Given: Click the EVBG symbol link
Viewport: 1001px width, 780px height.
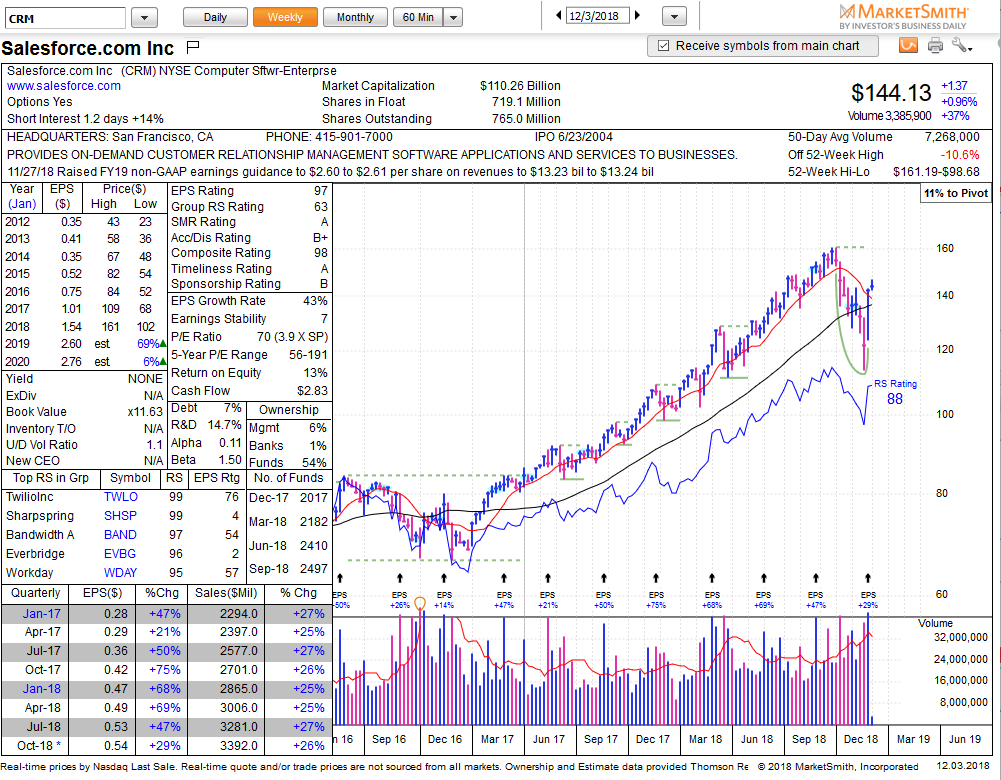Looking at the screenshot, I should click(x=120, y=554).
